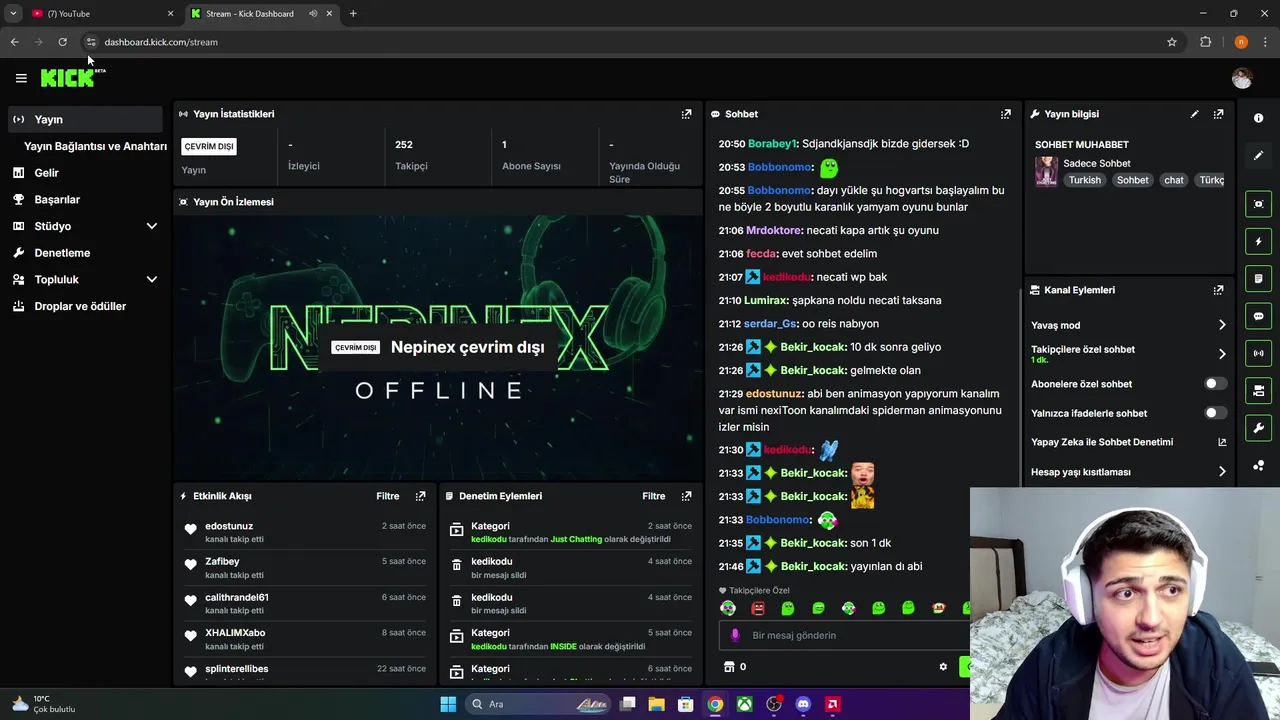Toggle Yalnızca ifadelerle sohbet switch
1280x720 pixels.
click(x=1215, y=413)
